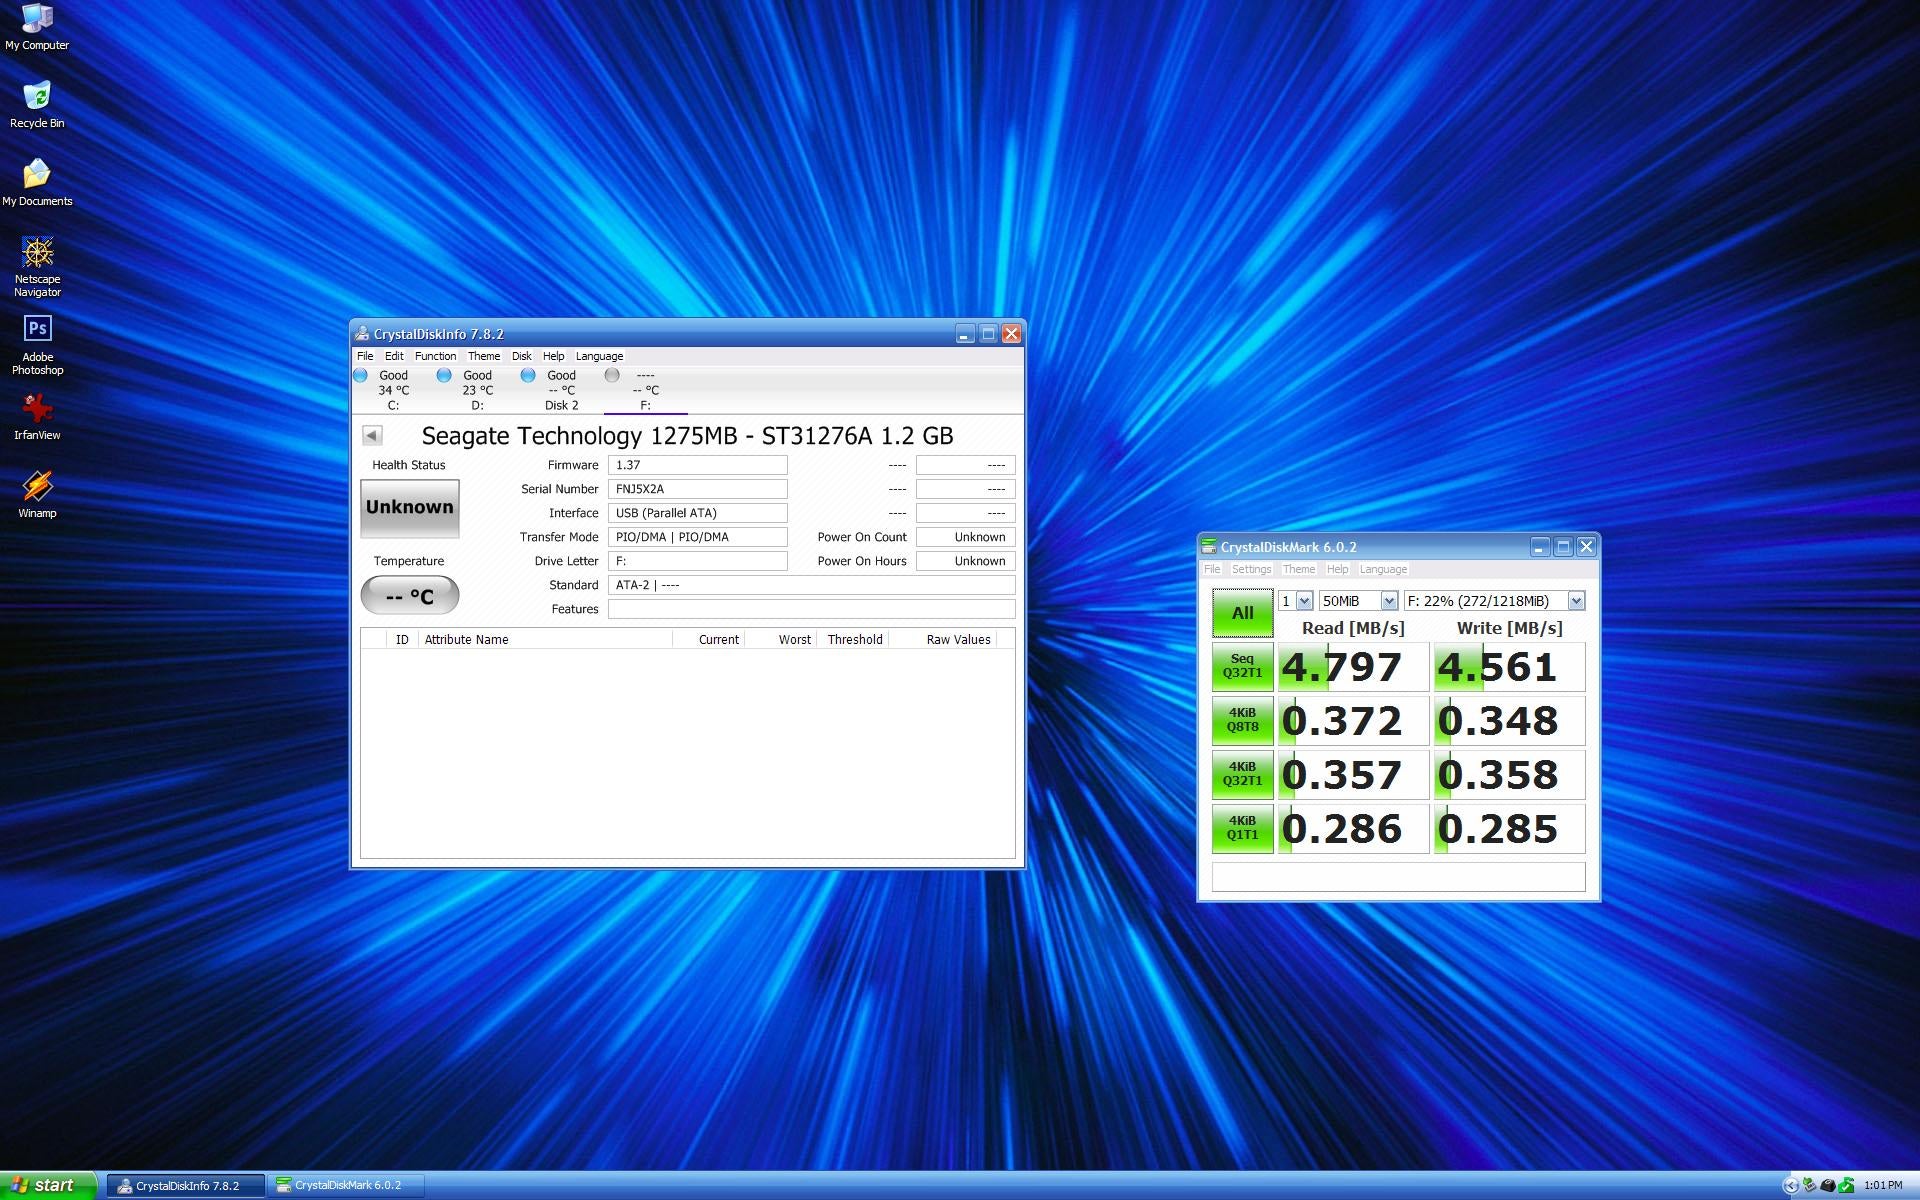Click the Interface field USB (Parallel ATA)

697,513
